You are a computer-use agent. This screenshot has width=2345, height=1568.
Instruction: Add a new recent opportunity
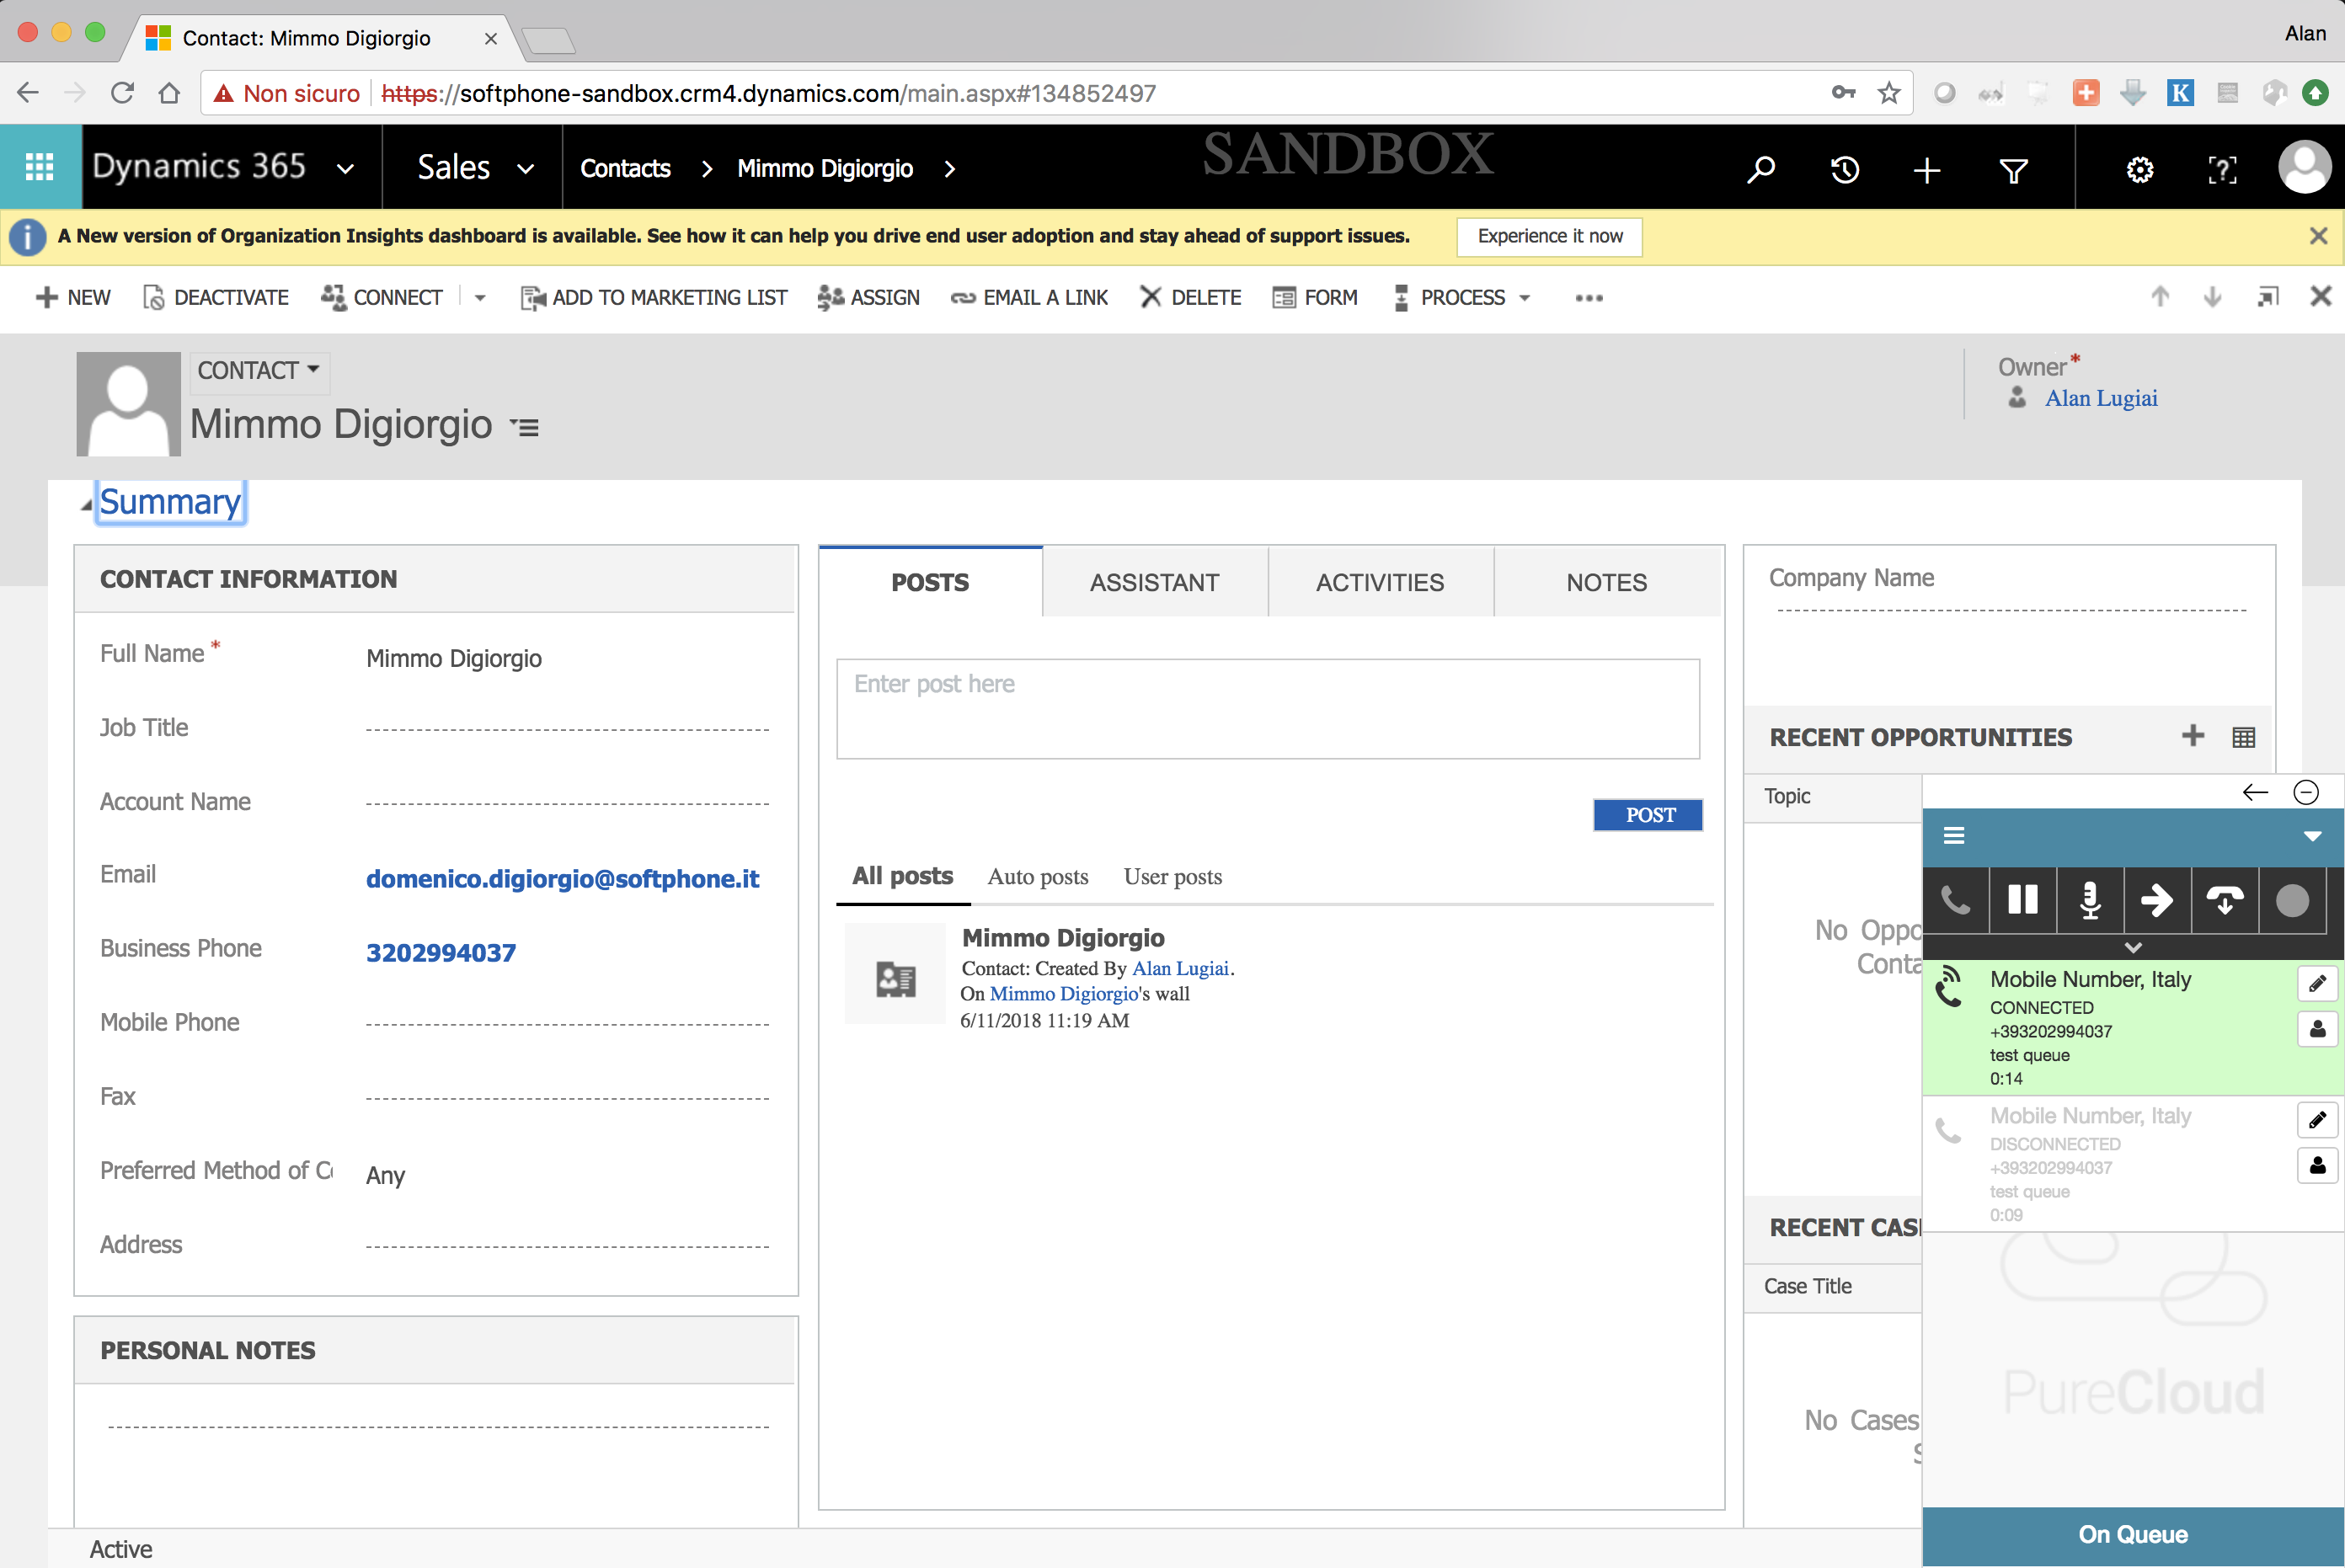coord(2193,736)
